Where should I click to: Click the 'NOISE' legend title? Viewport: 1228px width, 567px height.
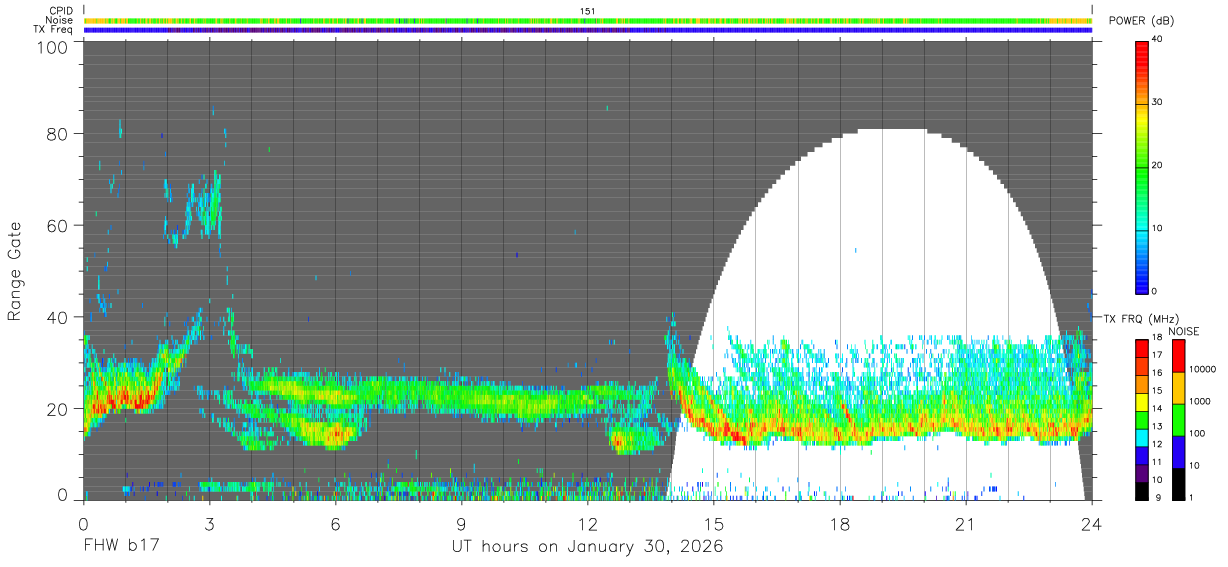[x=1185, y=331]
